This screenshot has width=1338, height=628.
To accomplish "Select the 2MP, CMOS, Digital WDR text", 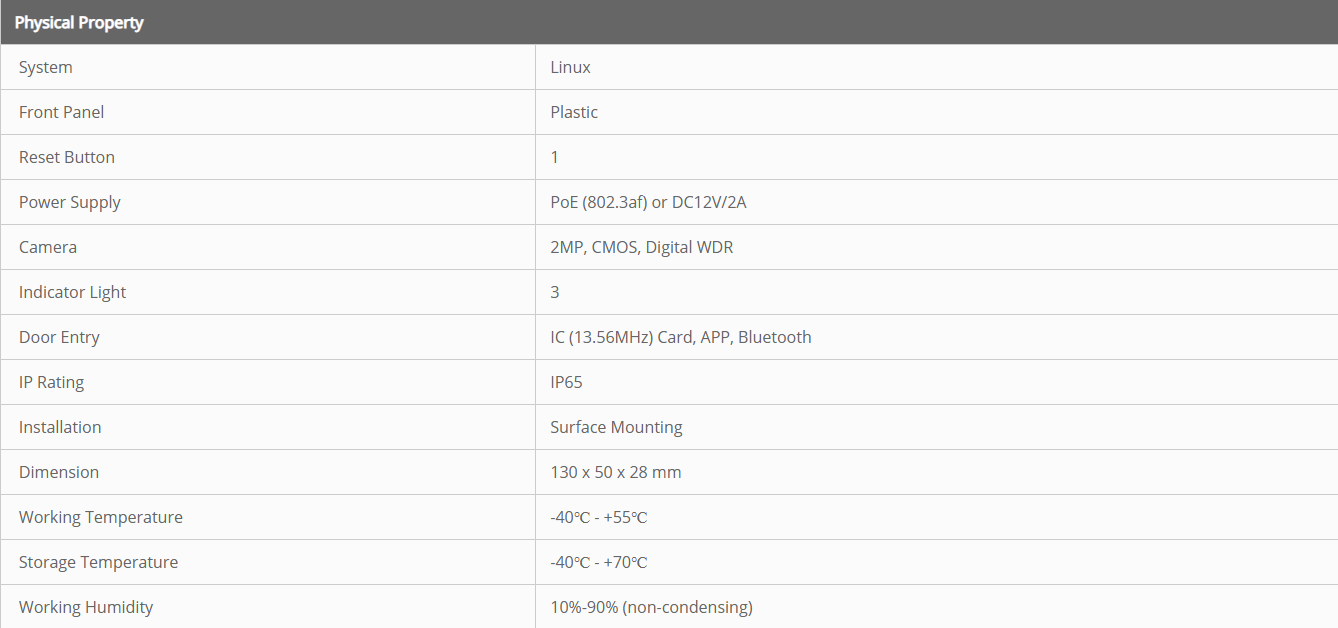I will click(x=641, y=247).
